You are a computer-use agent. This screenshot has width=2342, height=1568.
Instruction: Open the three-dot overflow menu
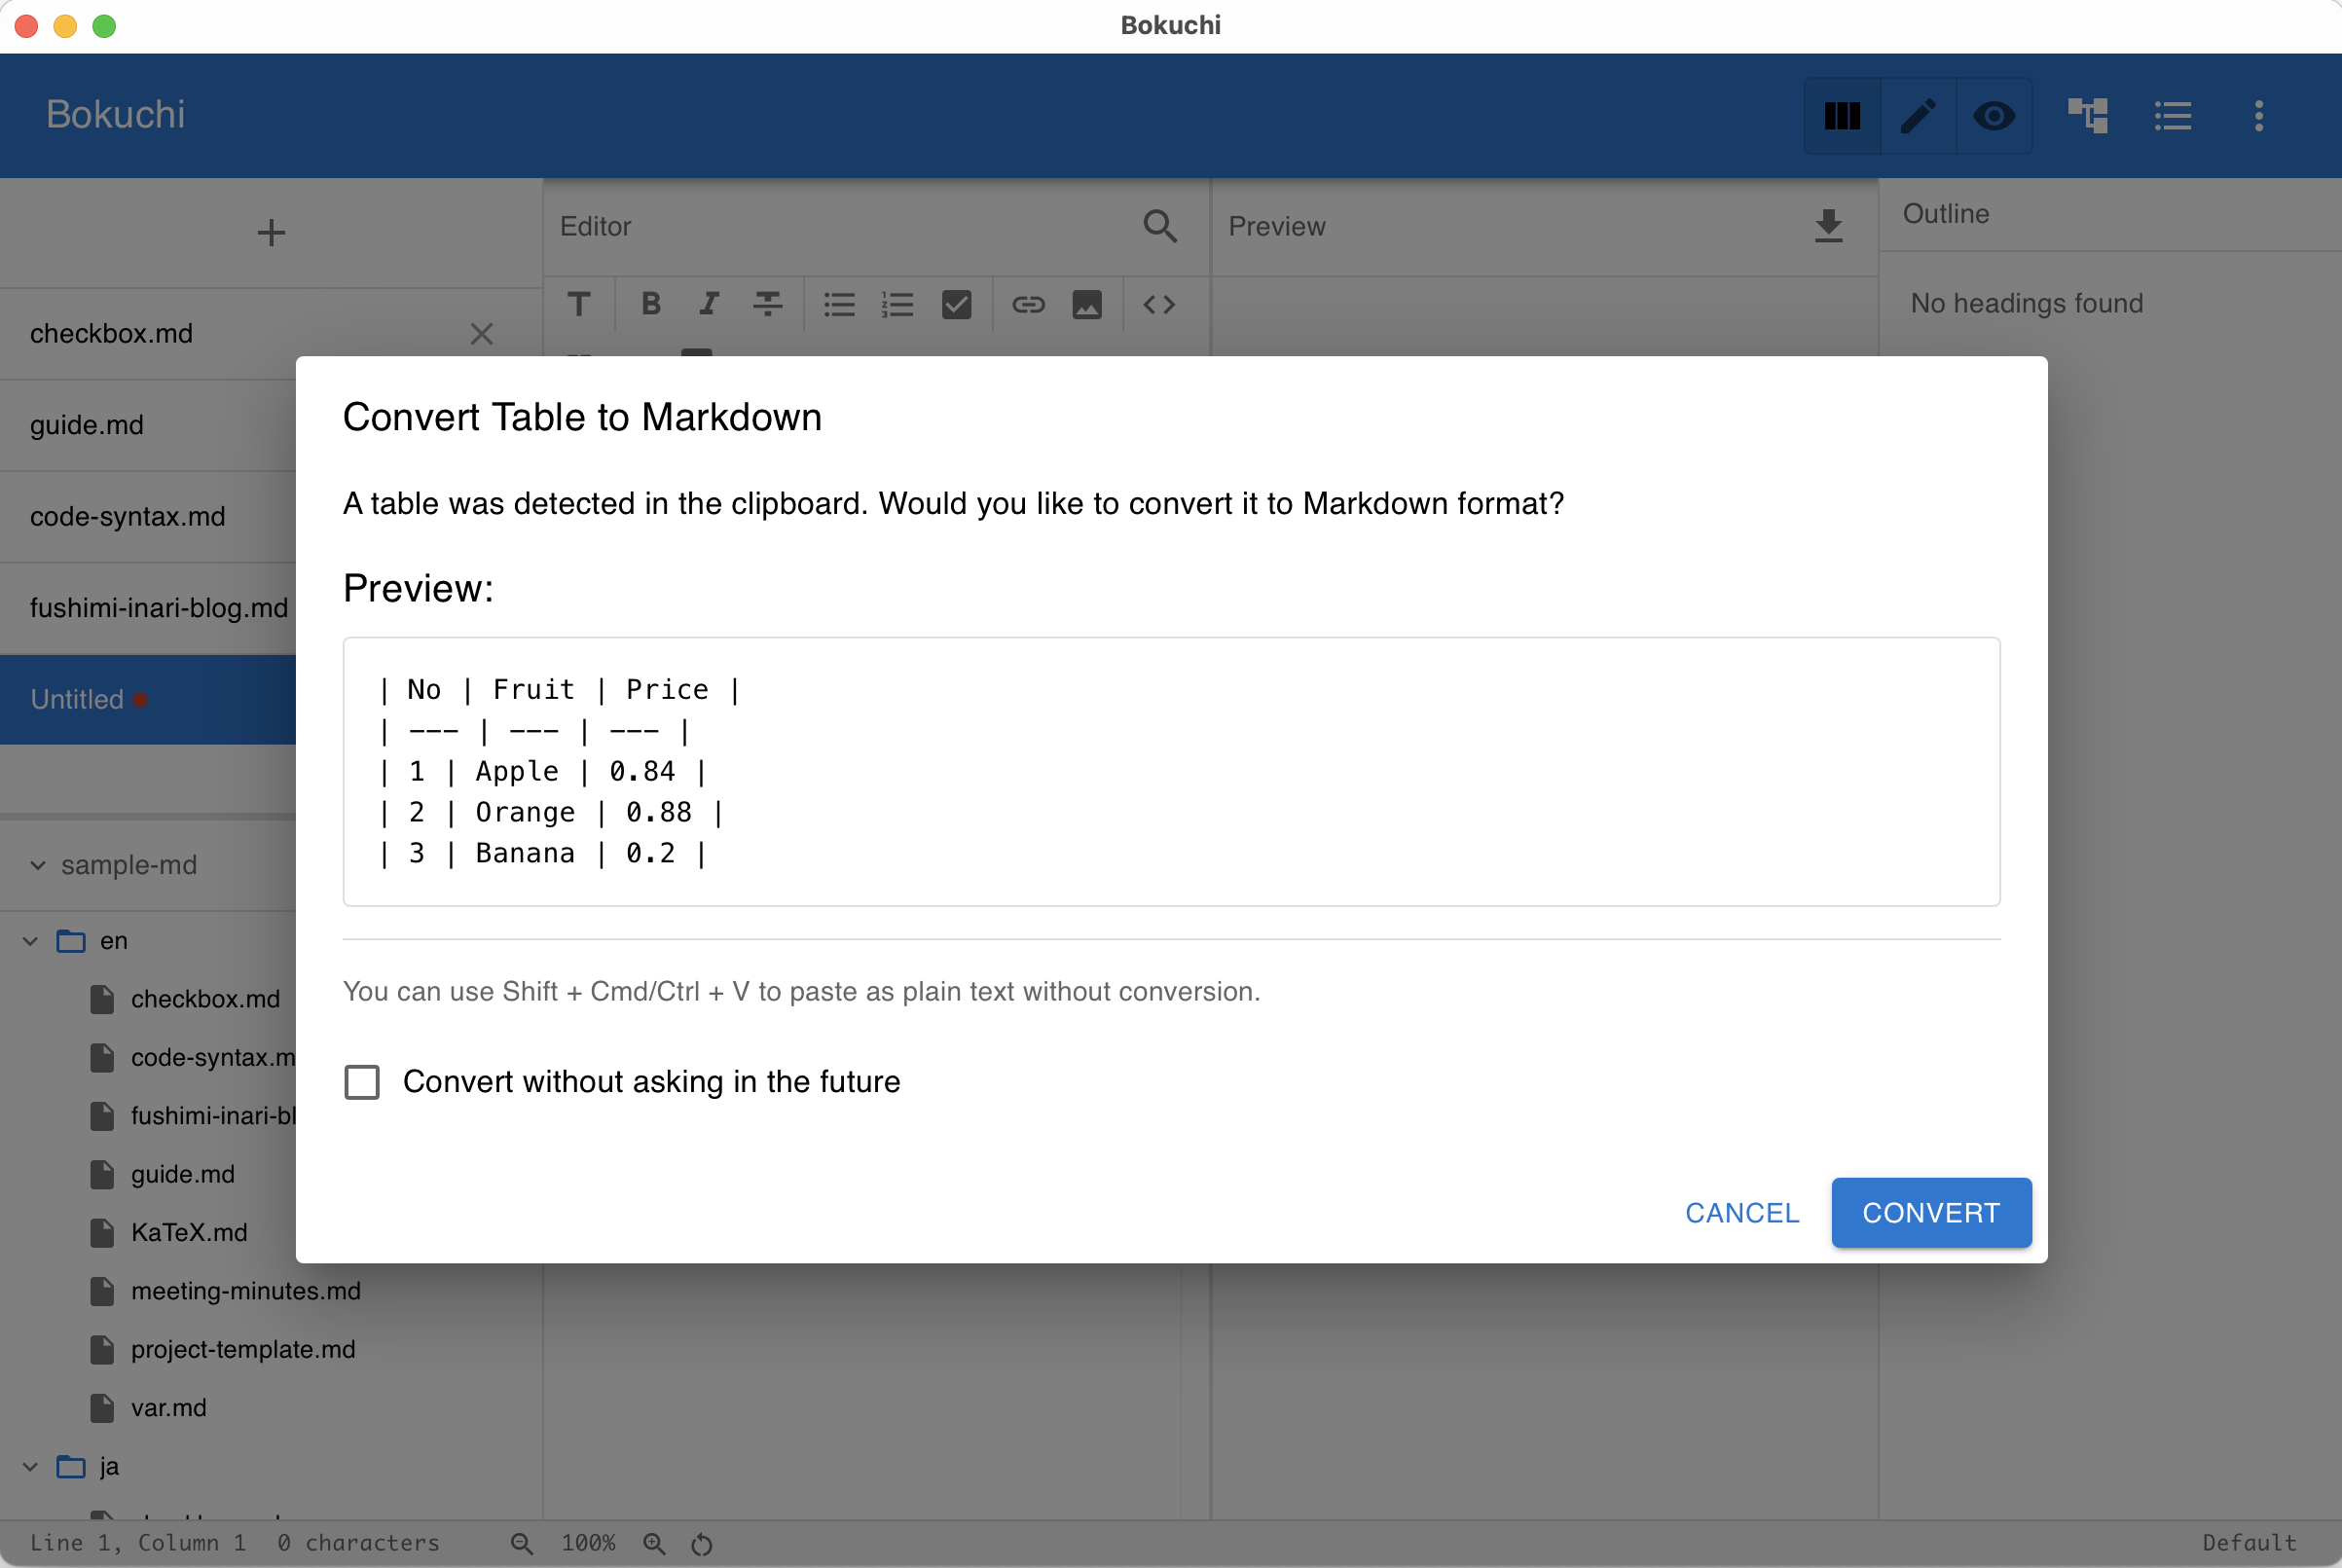(2259, 116)
